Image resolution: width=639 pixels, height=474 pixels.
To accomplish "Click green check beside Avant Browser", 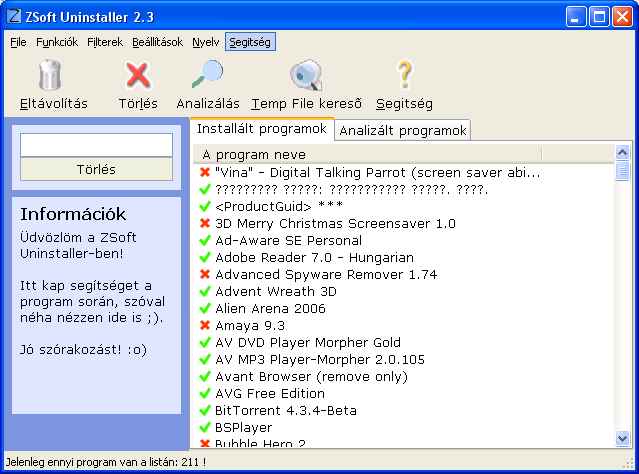I will 205,376.
